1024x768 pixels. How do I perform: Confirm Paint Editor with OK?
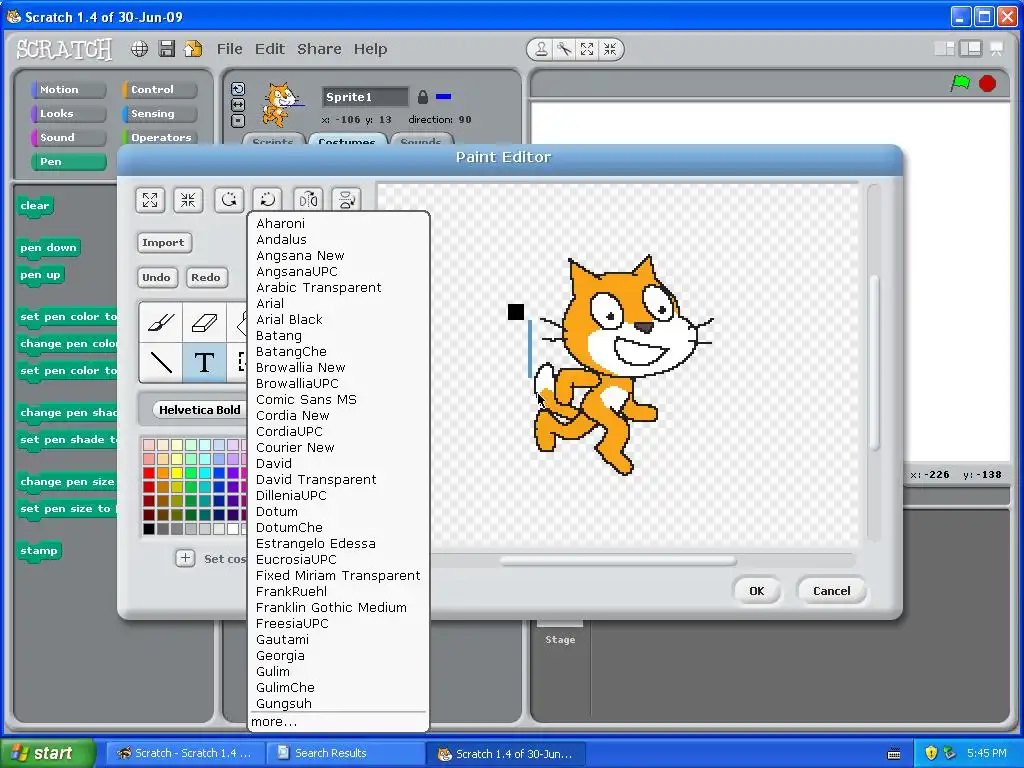coord(756,591)
